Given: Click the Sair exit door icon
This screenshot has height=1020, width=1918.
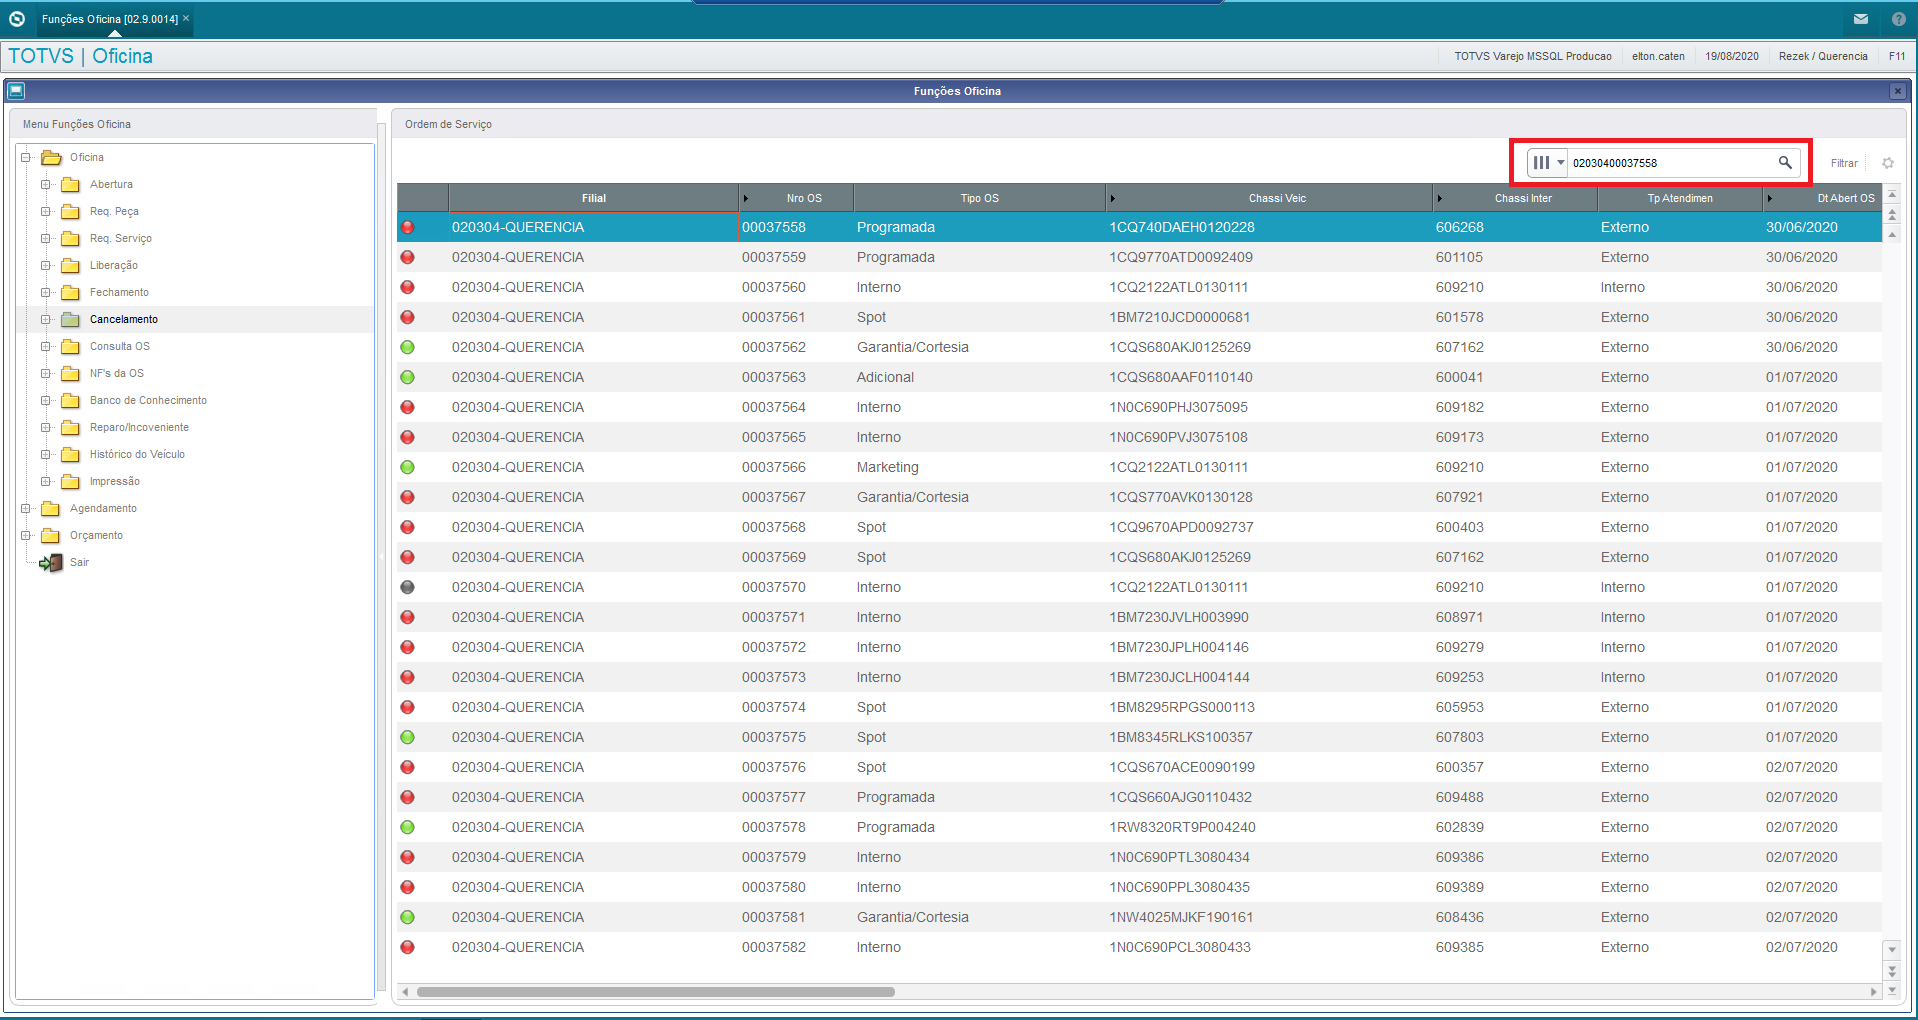Looking at the screenshot, I should coord(50,563).
